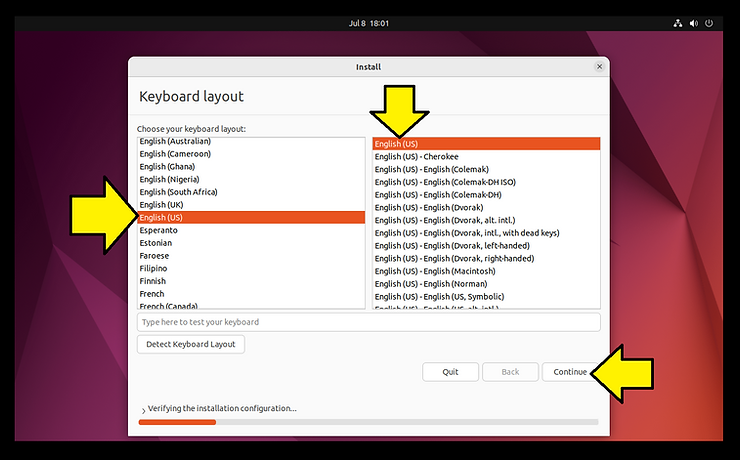740x460 pixels.
Task: Select Esperanto keyboard layout
Action: [x=251, y=230]
